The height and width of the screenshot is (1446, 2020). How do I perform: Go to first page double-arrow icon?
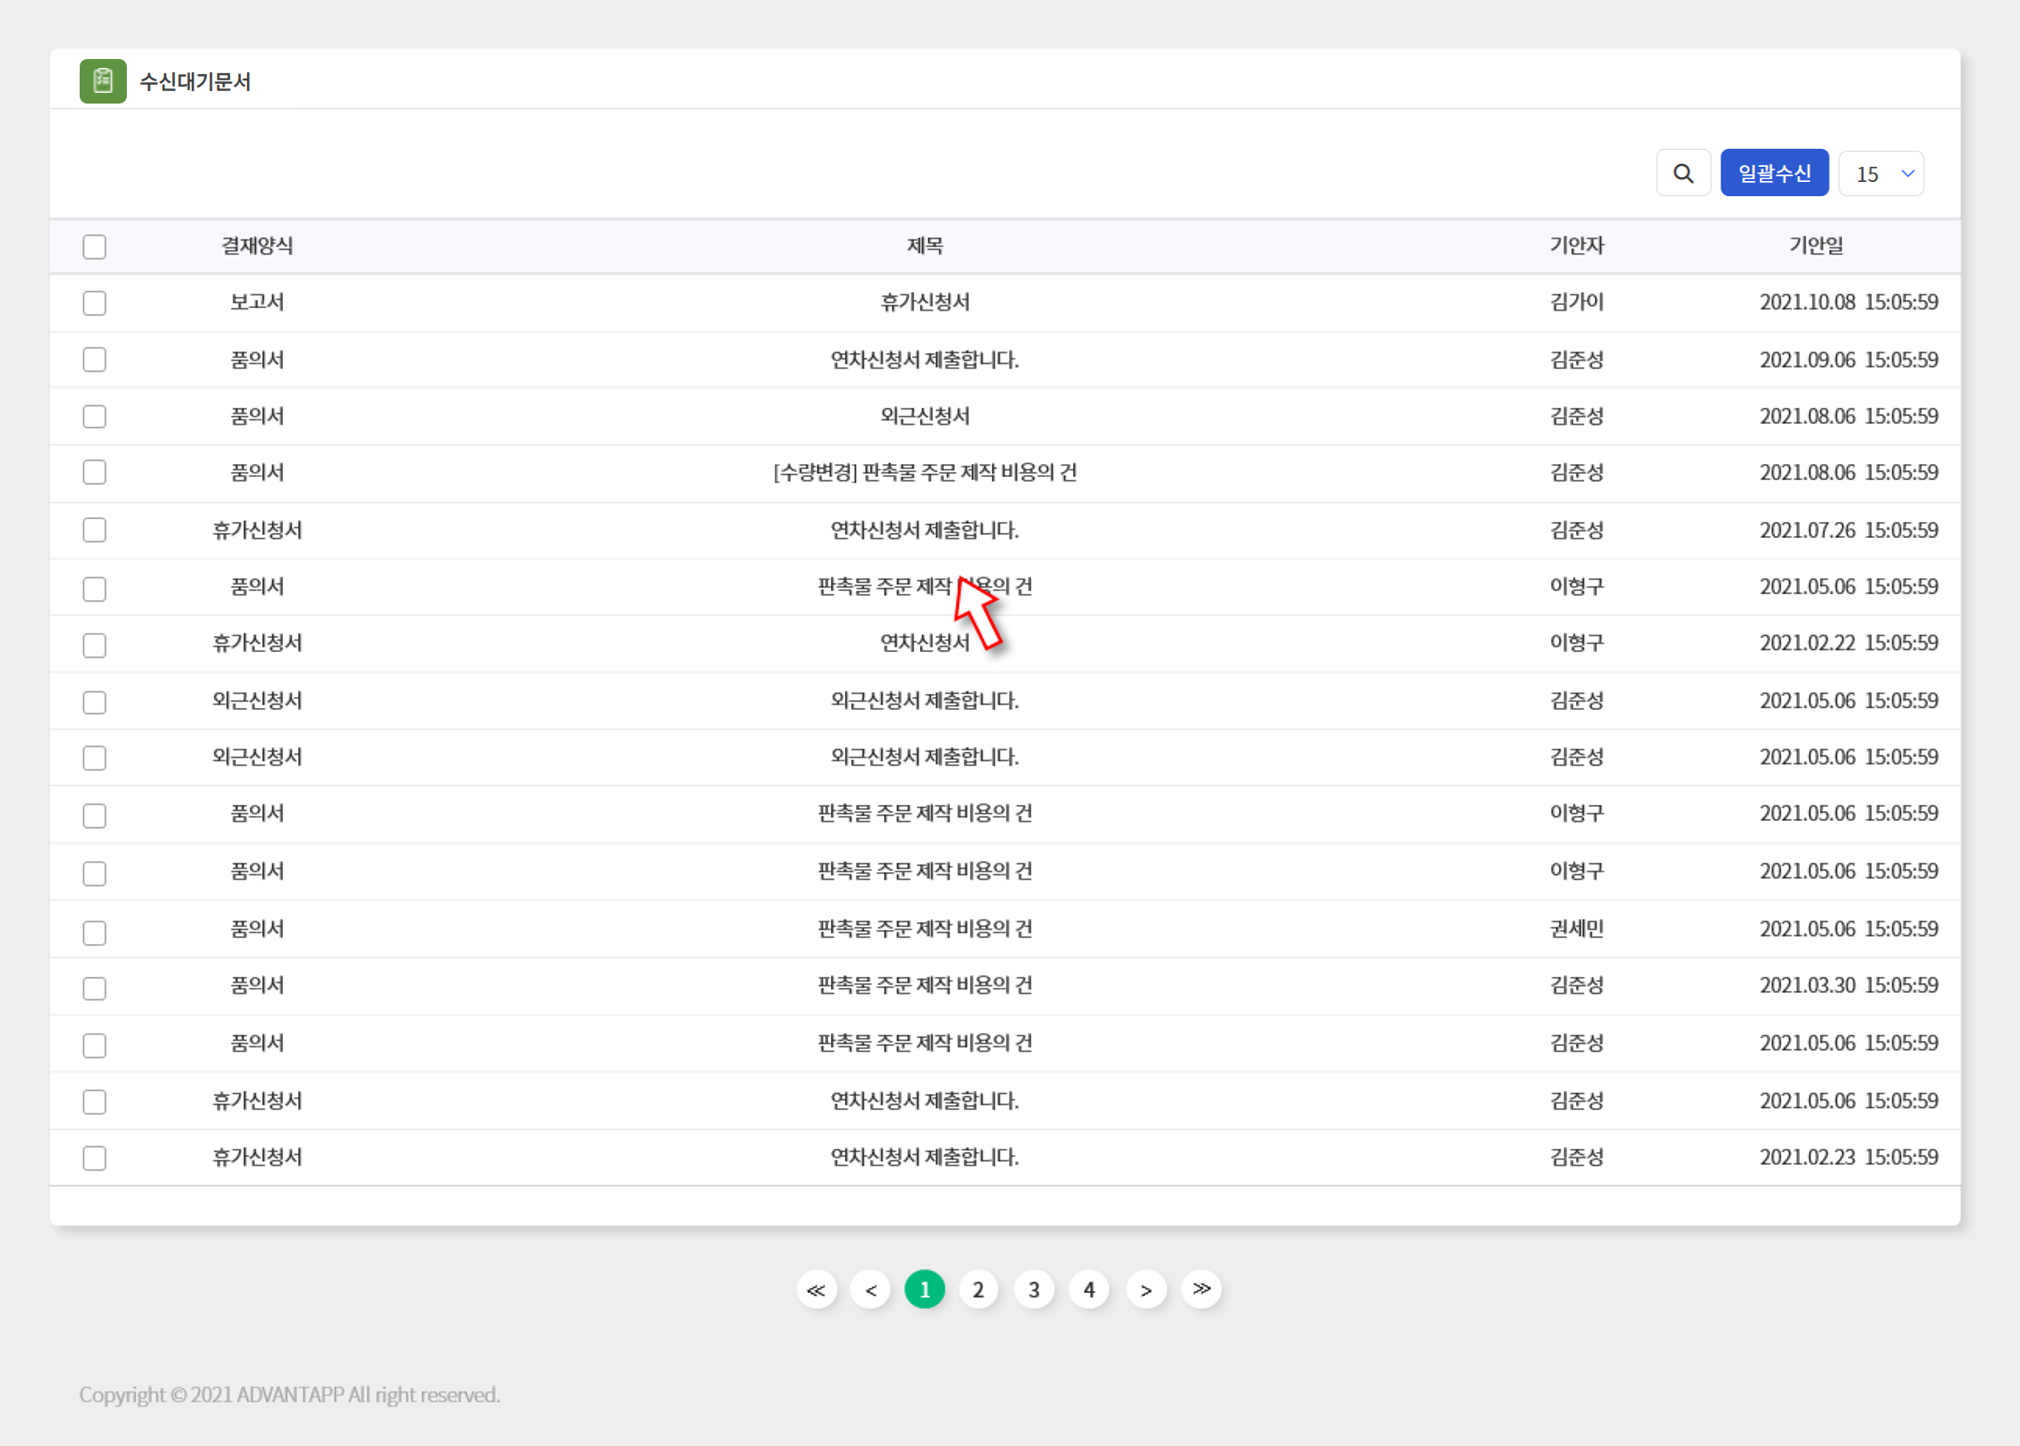coord(816,1290)
